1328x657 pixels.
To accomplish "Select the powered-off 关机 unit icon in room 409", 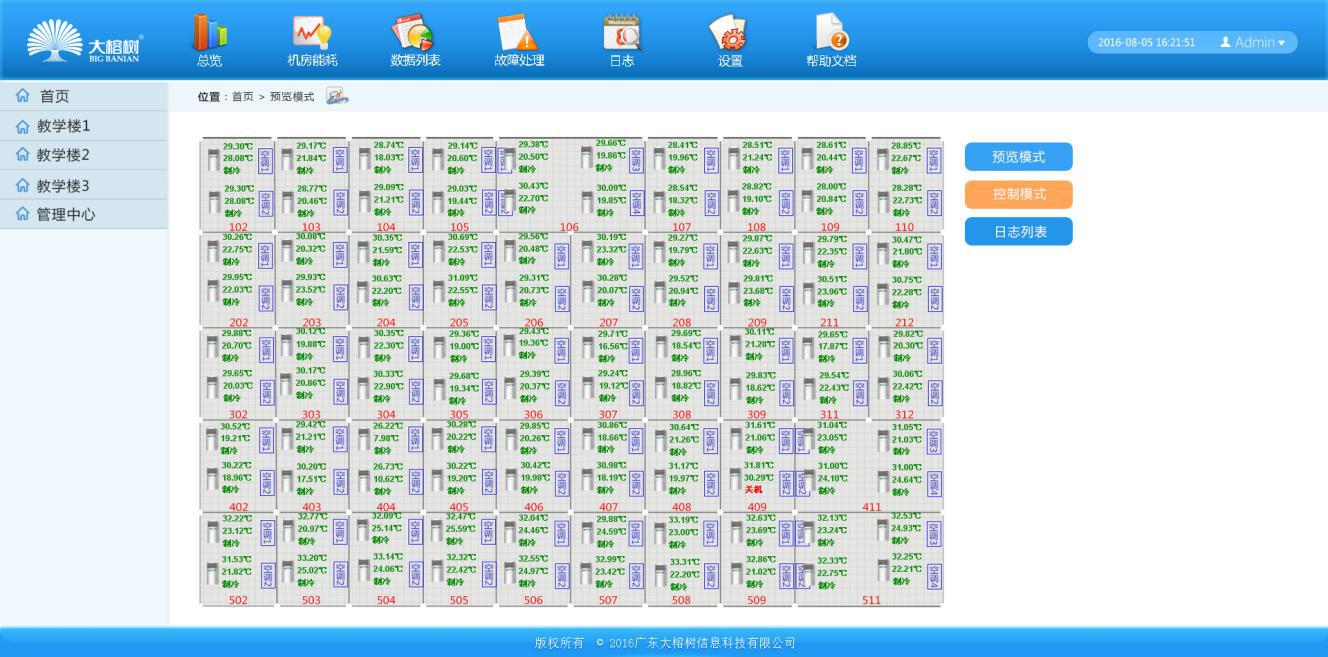I will 734,478.
